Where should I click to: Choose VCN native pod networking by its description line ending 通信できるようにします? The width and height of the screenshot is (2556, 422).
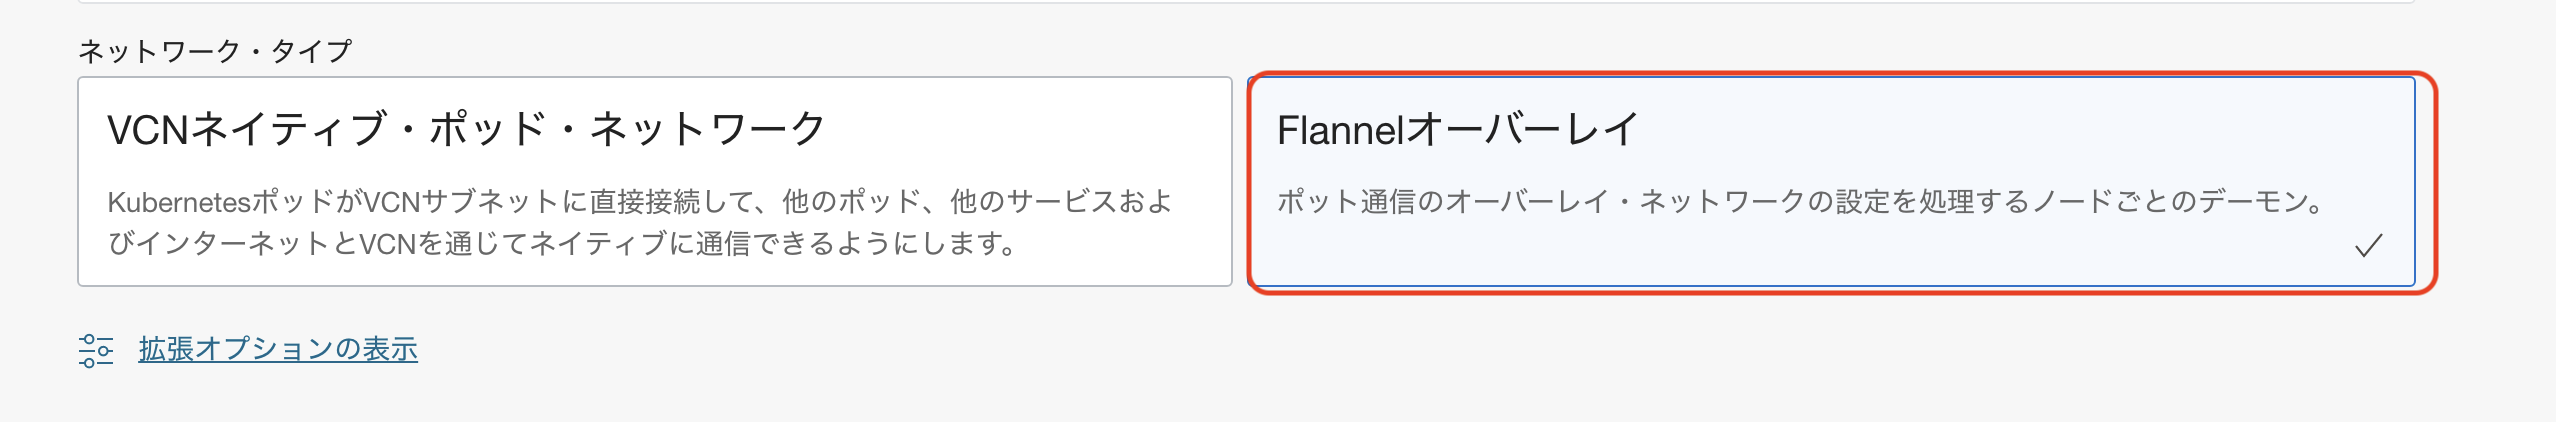coord(562,243)
